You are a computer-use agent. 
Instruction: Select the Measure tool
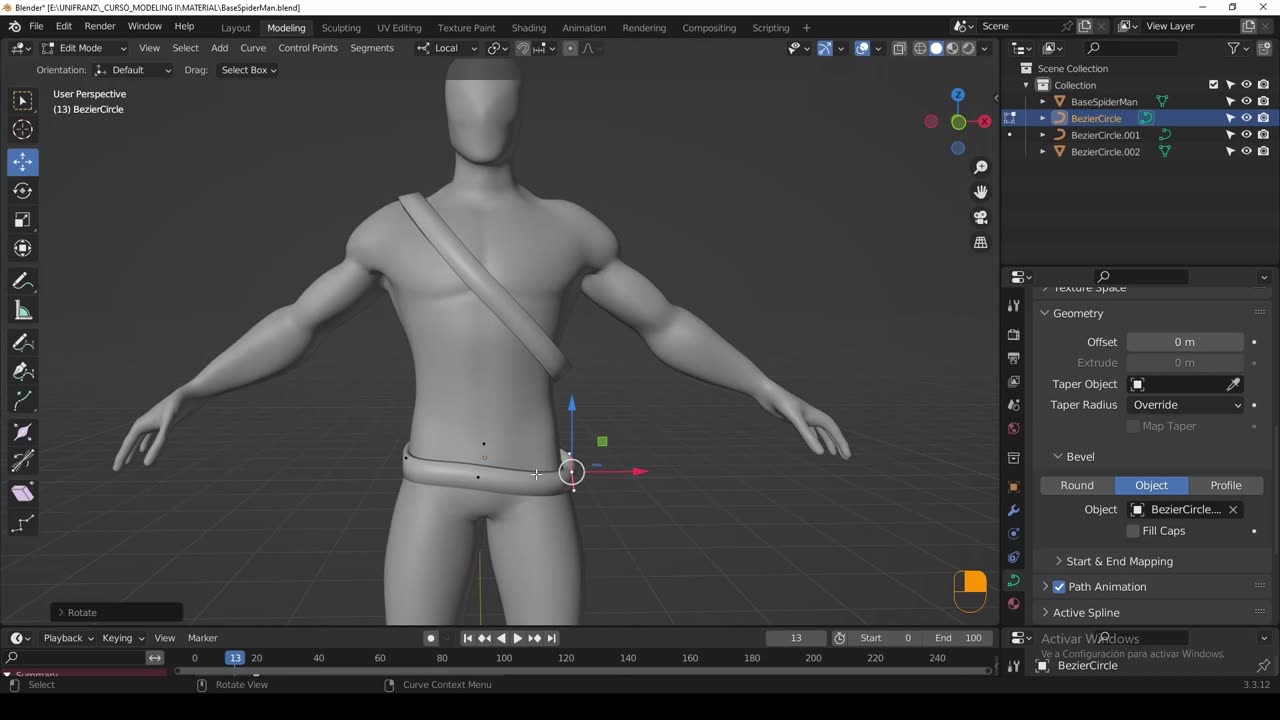[x=22, y=310]
